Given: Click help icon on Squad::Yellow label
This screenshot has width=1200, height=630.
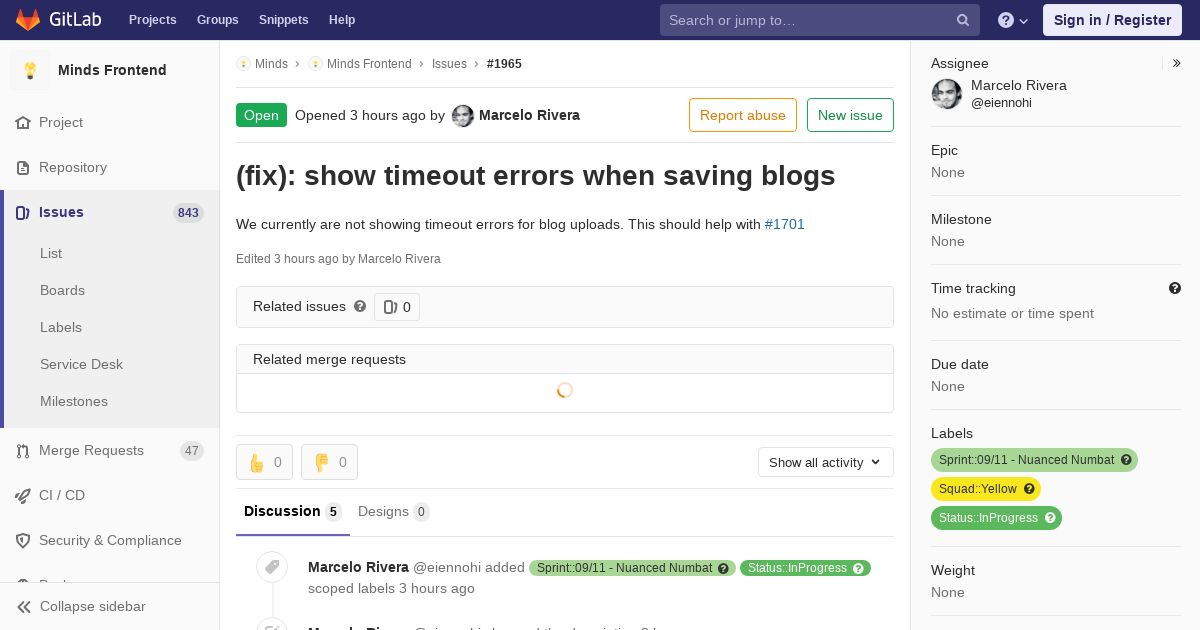Looking at the screenshot, I should pos(1029,489).
